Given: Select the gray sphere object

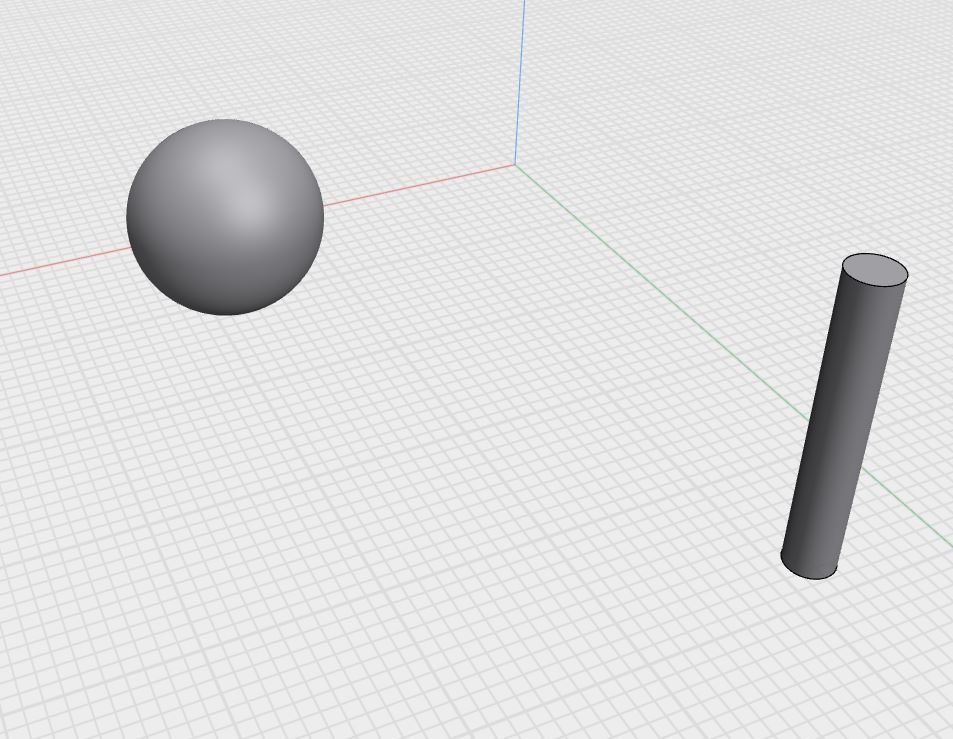Looking at the screenshot, I should pos(225,217).
